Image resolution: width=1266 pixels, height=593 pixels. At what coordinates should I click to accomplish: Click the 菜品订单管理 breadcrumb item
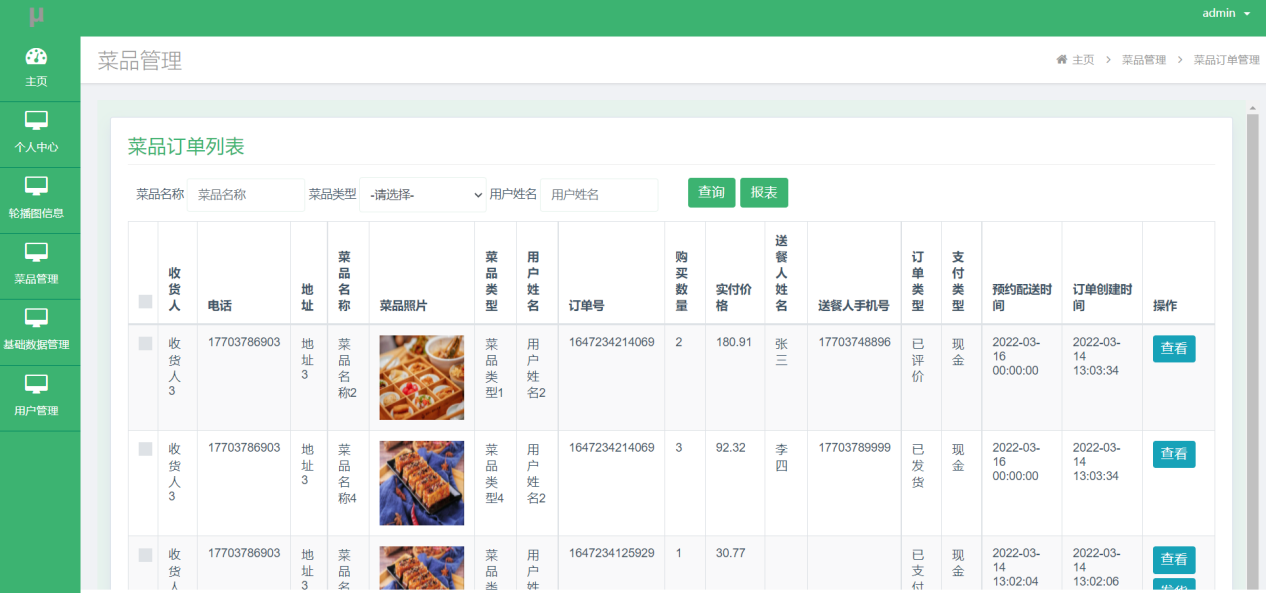pos(1227,60)
